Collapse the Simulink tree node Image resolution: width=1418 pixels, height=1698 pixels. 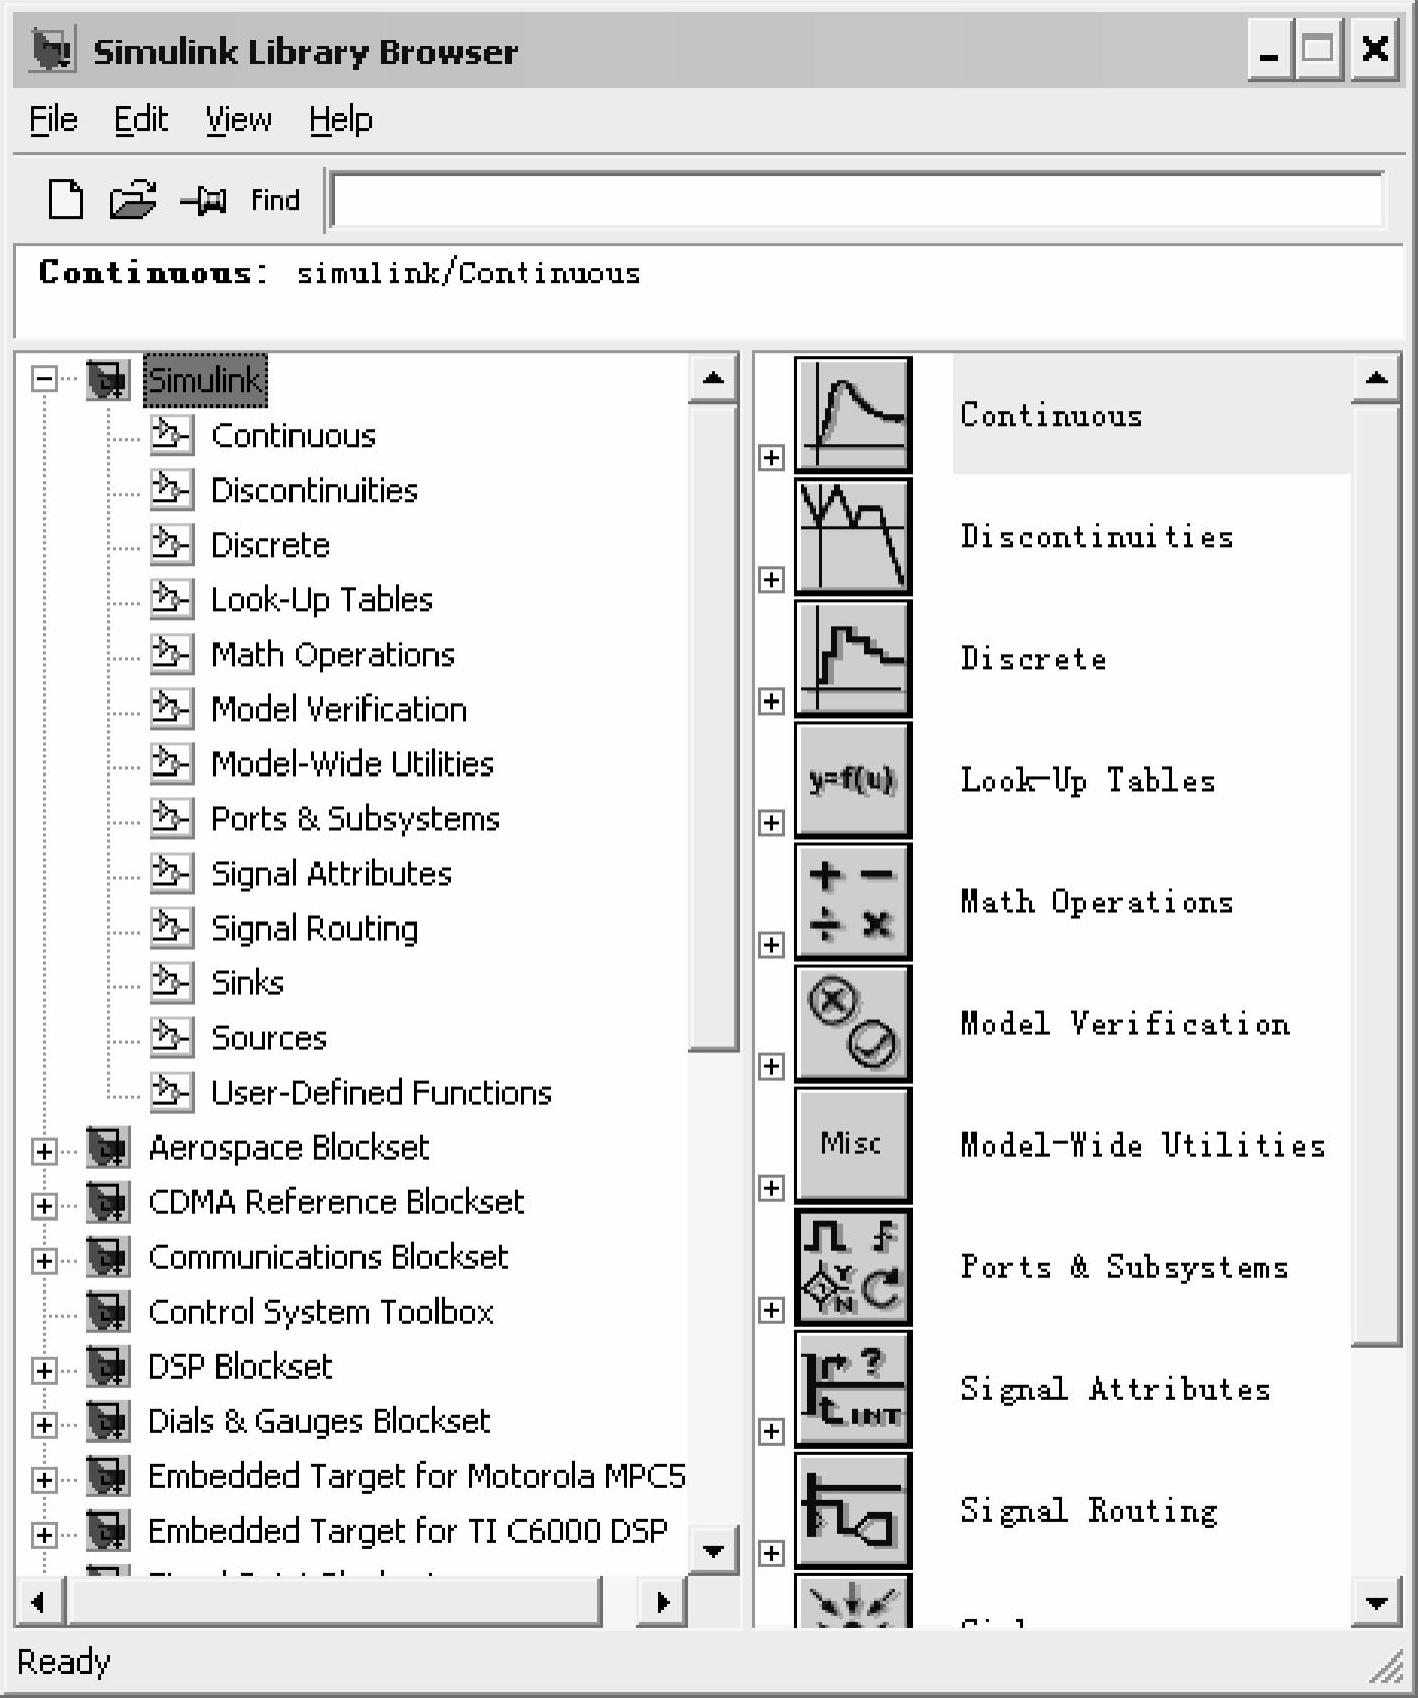click(43, 379)
